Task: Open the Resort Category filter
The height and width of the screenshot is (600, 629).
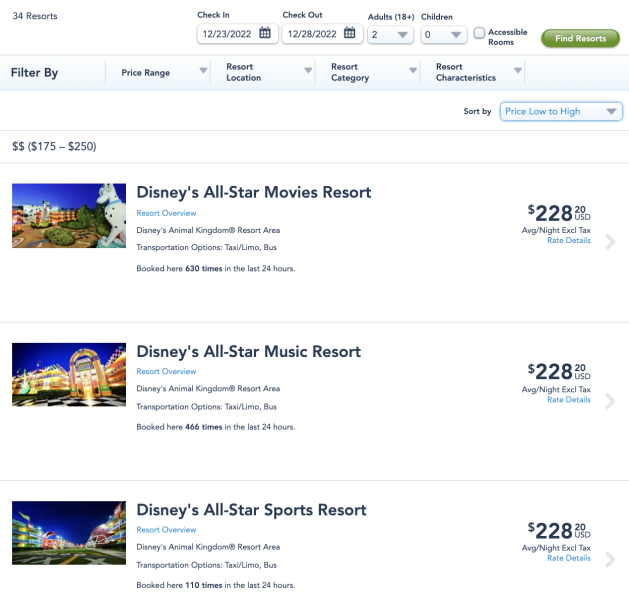Action: [x=367, y=73]
